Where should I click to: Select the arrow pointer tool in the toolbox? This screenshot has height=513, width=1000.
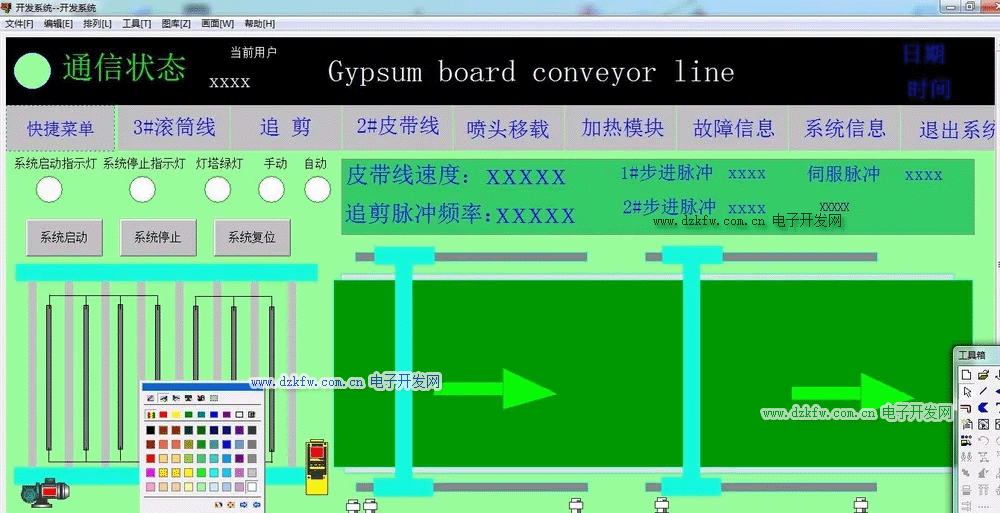coord(966,391)
